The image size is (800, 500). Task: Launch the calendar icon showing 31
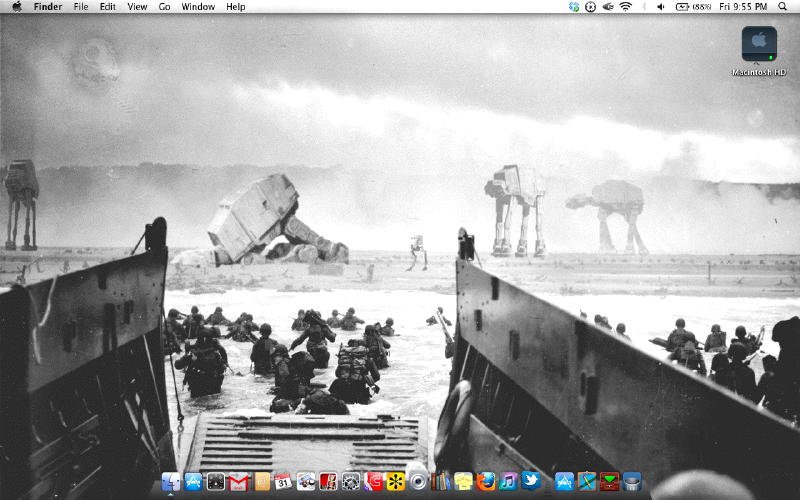[x=283, y=481]
